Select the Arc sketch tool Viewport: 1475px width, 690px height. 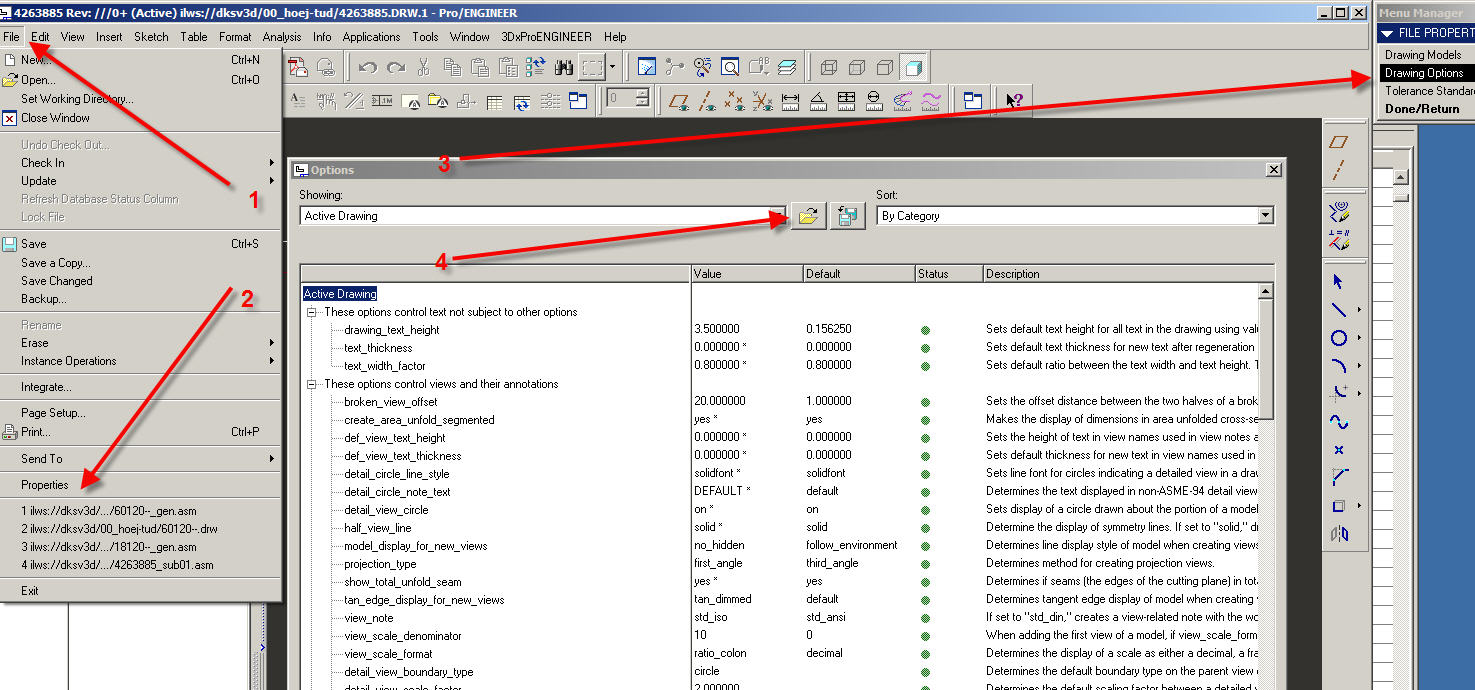[1339, 366]
